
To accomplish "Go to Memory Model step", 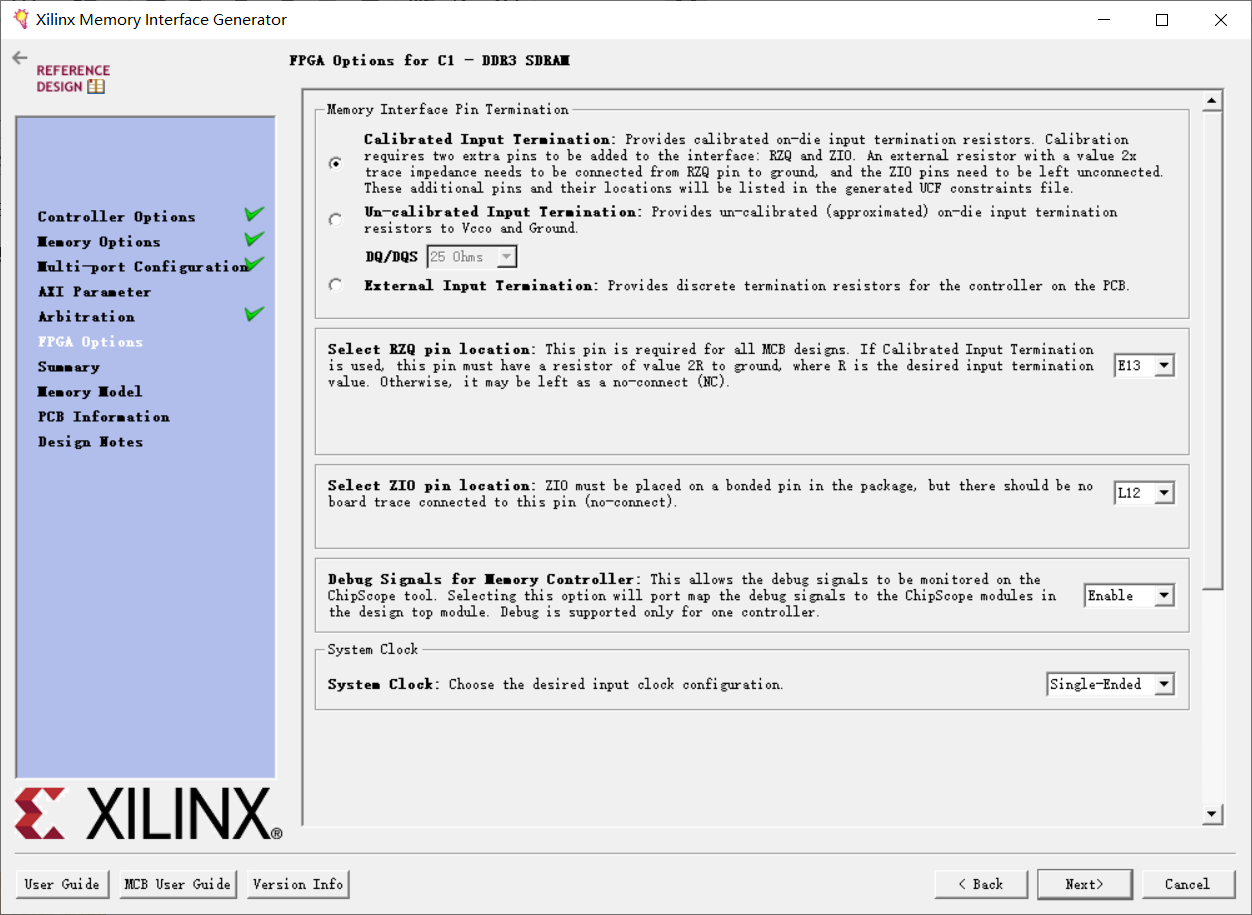I will 90,392.
